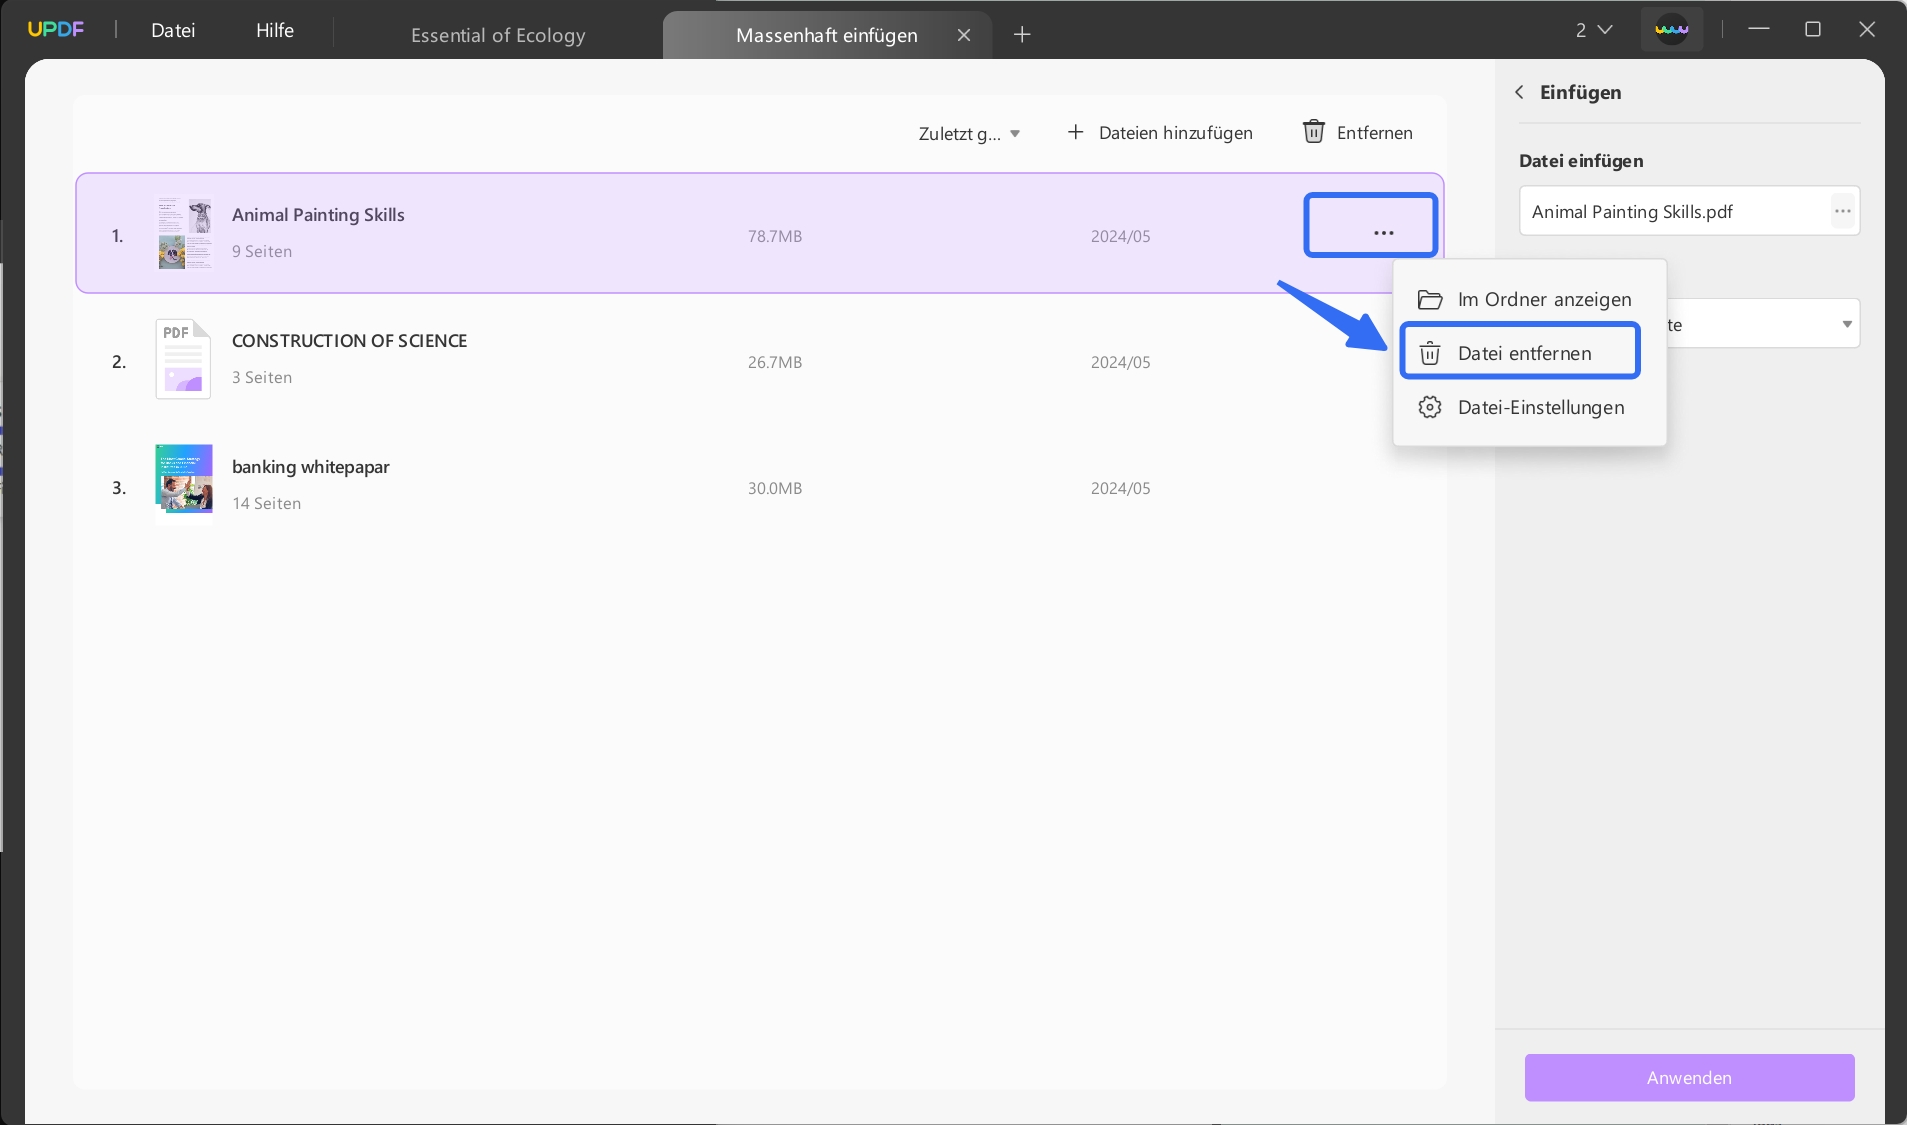
Task: Browse file with the three-dots button
Action: [1843, 211]
